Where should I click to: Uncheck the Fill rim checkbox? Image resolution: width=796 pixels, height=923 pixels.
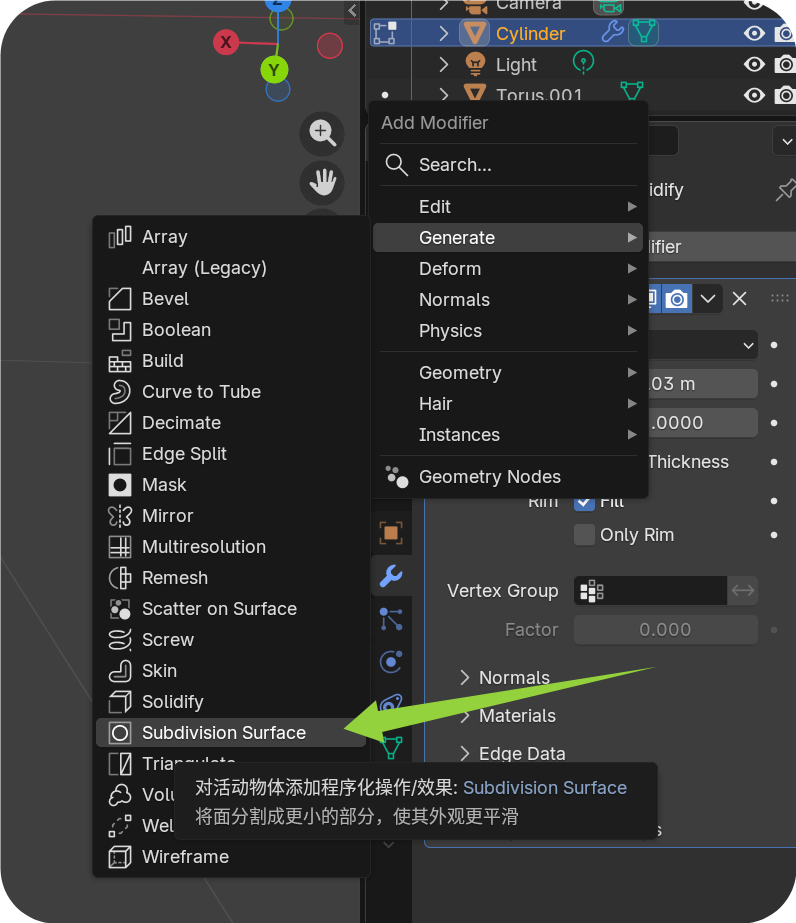[x=584, y=502]
